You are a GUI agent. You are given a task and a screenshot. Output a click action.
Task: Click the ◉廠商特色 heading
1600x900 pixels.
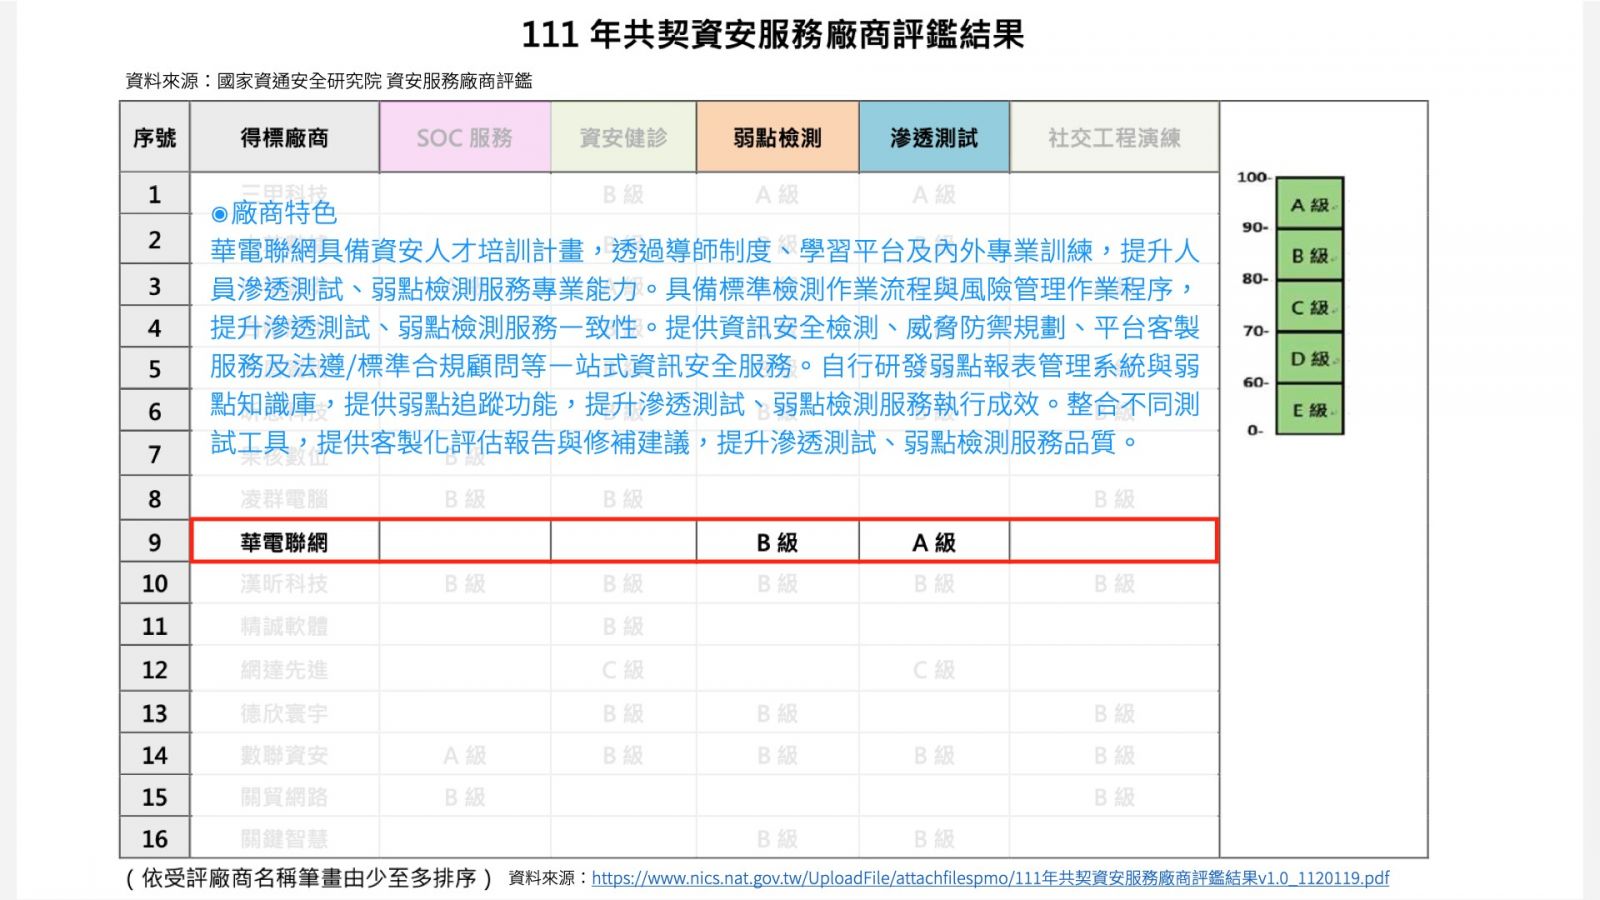point(274,213)
